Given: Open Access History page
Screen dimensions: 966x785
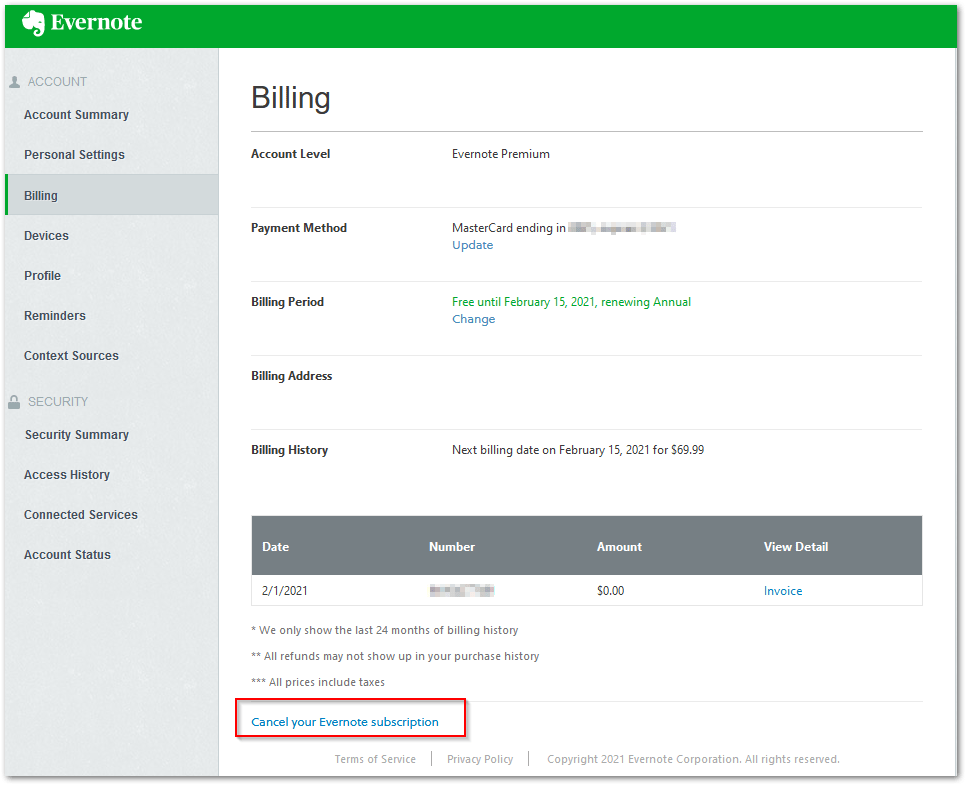Looking at the screenshot, I should point(67,475).
